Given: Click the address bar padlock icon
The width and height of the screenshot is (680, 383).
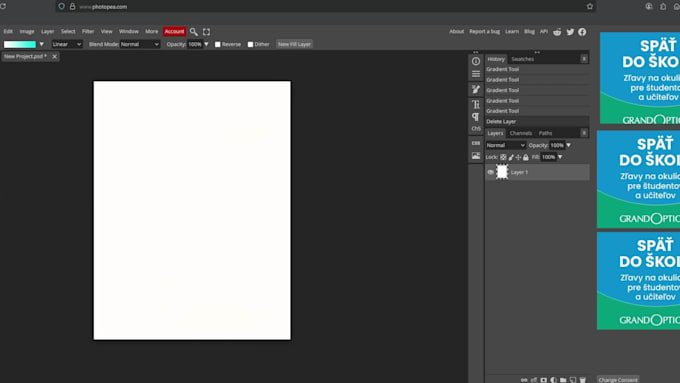Looking at the screenshot, I should click(72, 7).
